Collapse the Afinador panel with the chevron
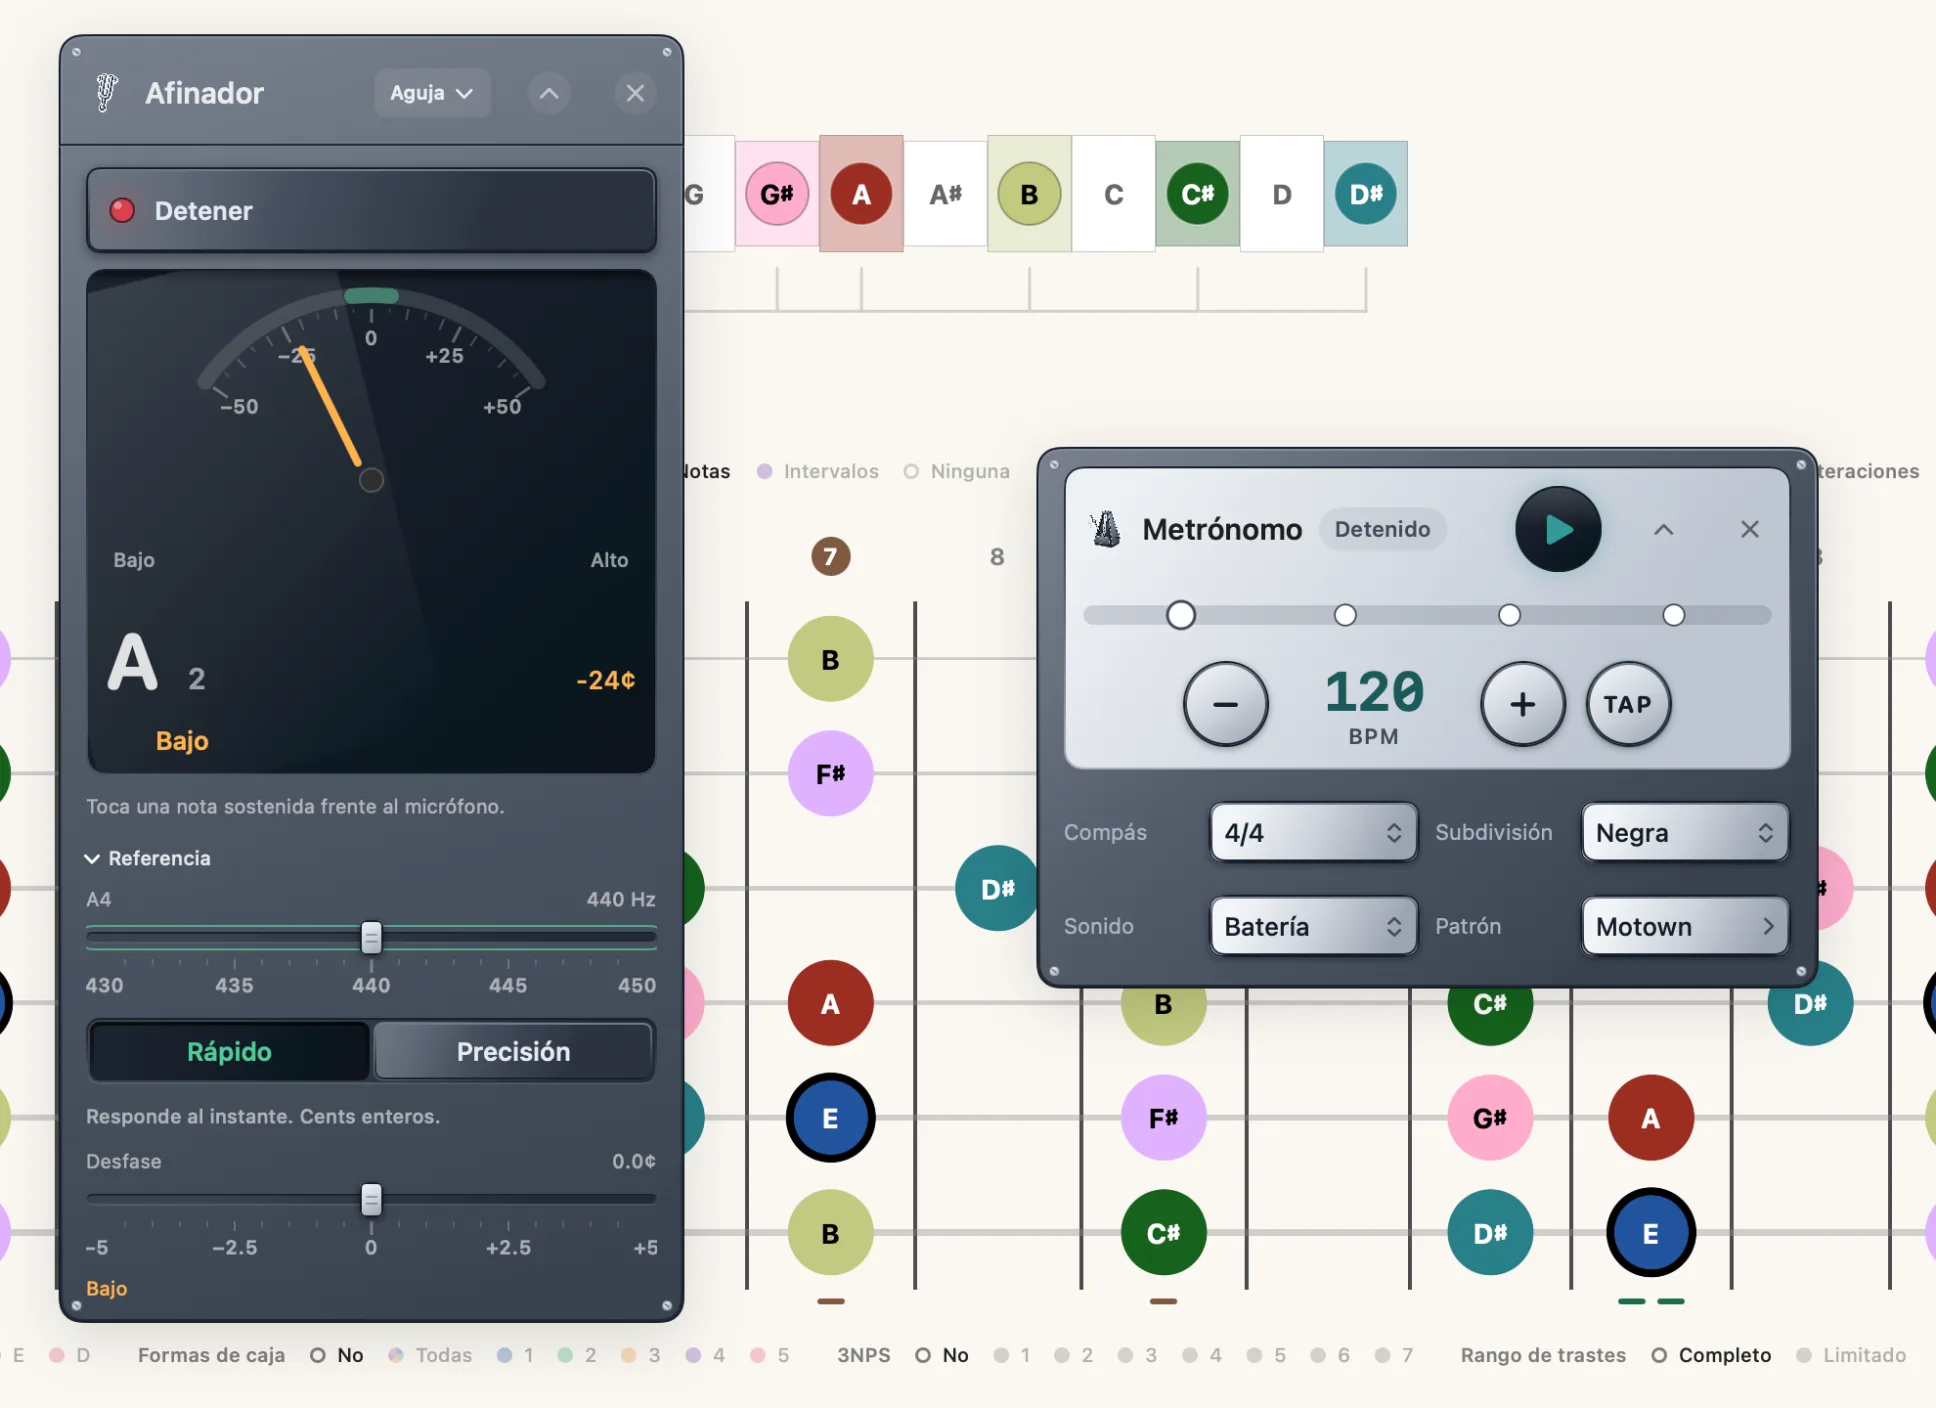Image resolution: width=1936 pixels, height=1408 pixels. coord(549,93)
